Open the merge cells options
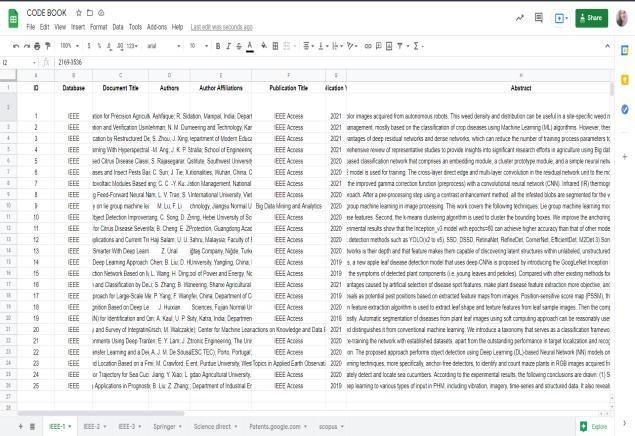Screen dimensions: 635x436 pyautogui.click(x=289, y=46)
